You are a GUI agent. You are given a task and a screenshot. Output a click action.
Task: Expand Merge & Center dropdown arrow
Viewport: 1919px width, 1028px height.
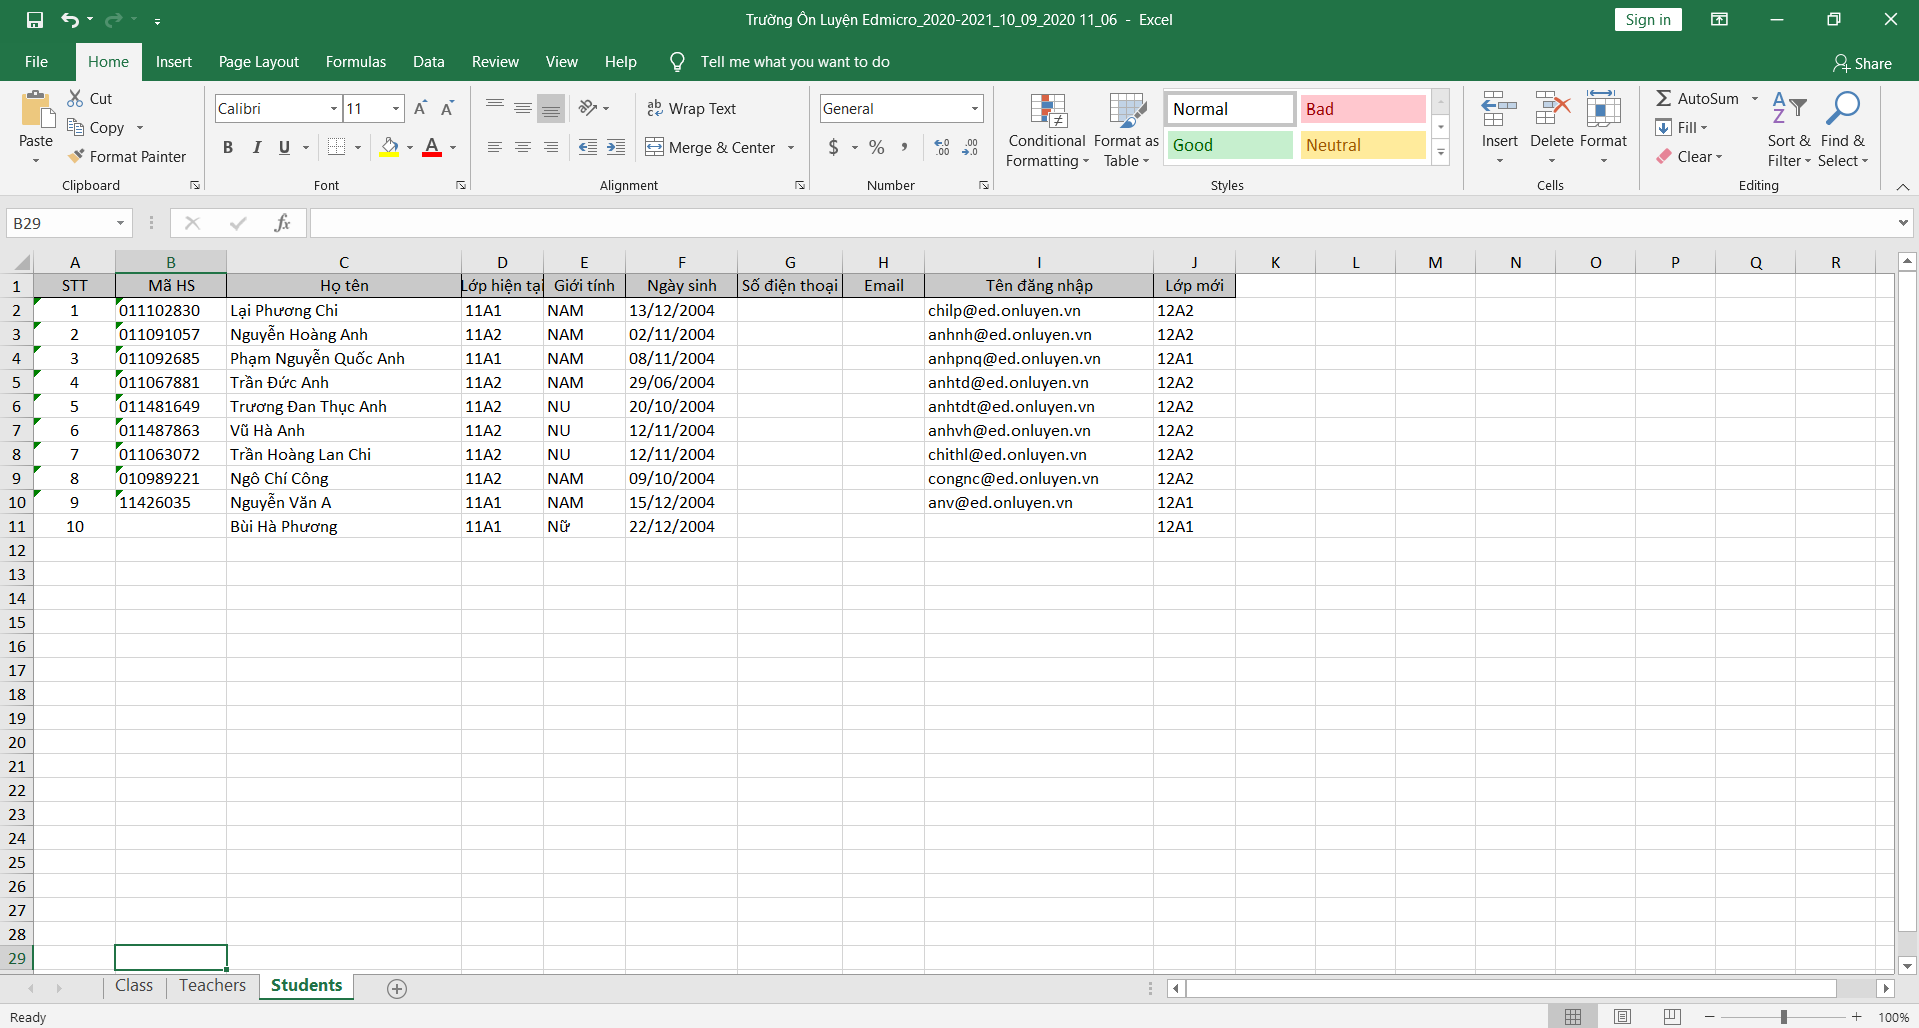(x=791, y=148)
